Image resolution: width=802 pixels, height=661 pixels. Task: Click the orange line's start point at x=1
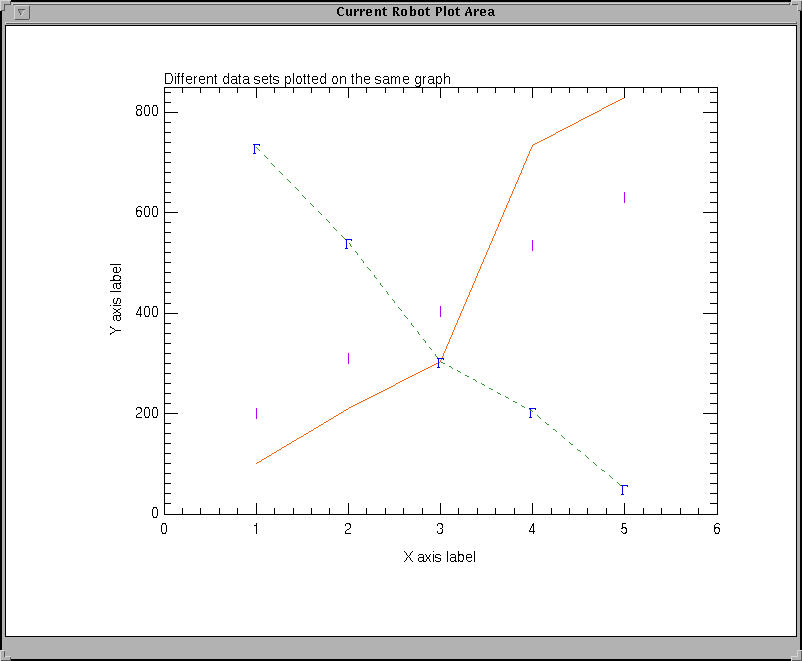(x=257, y=463)
